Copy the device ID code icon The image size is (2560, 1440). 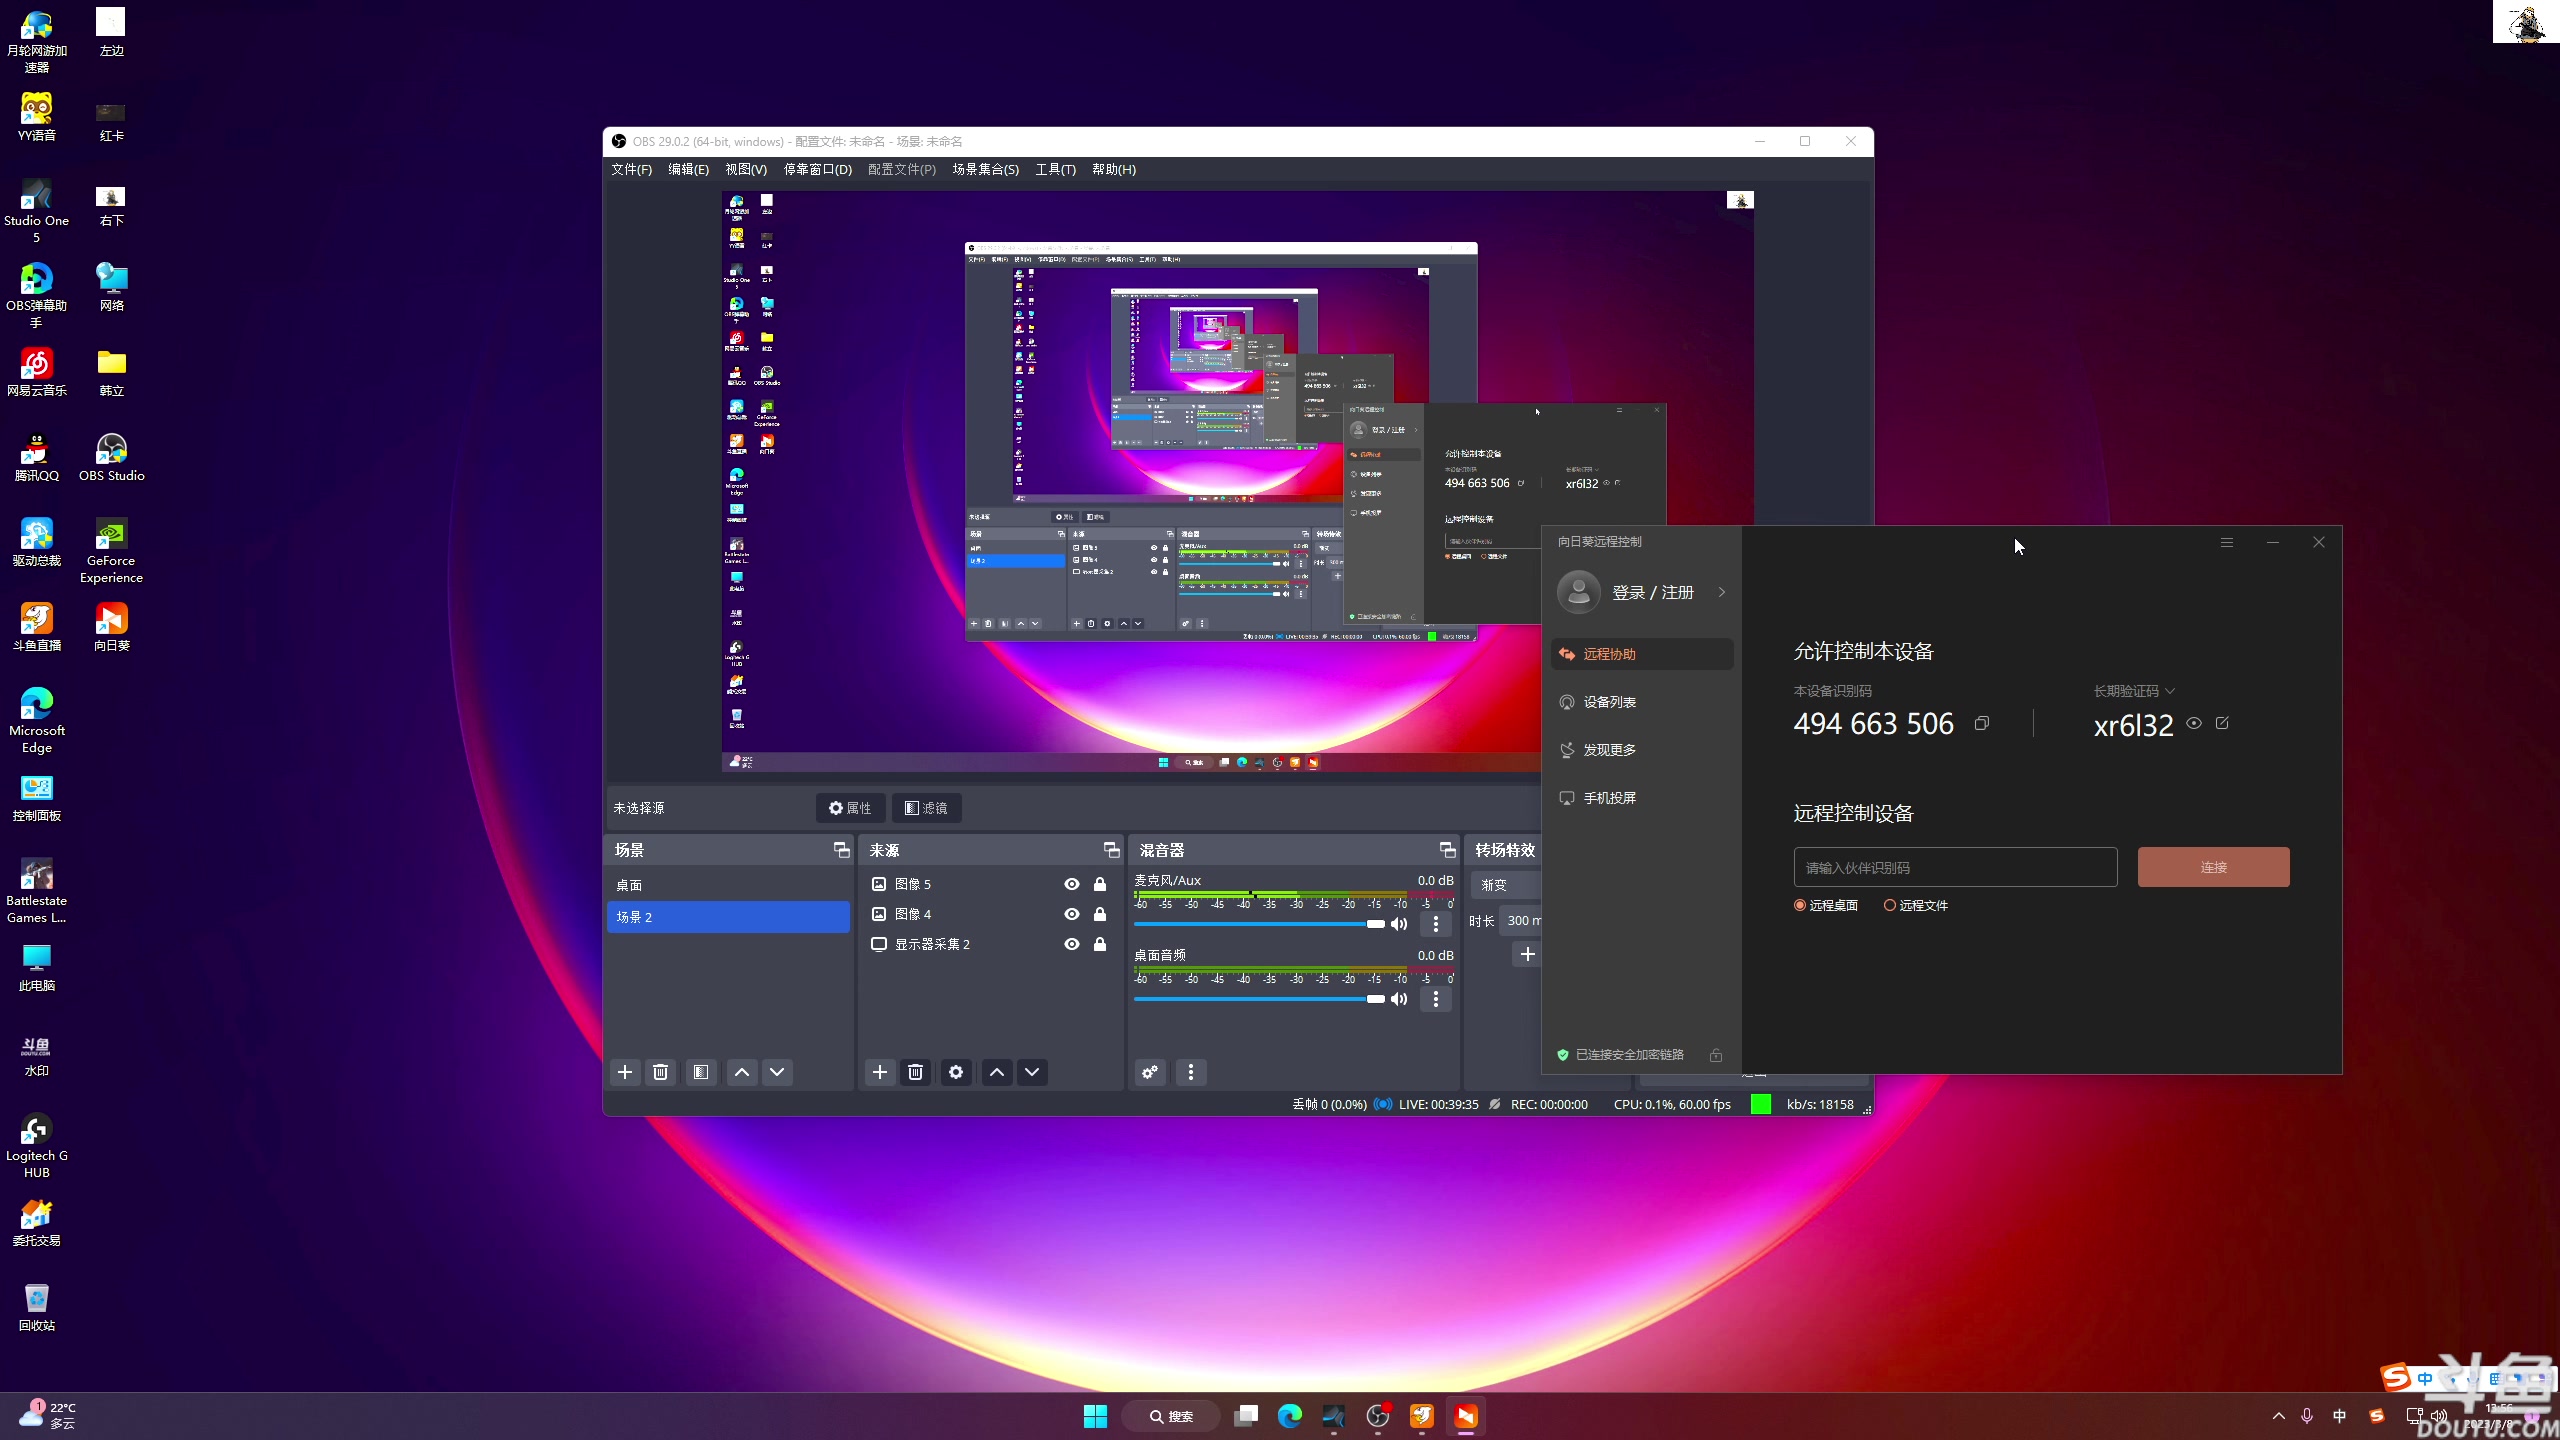point(1981,723)
